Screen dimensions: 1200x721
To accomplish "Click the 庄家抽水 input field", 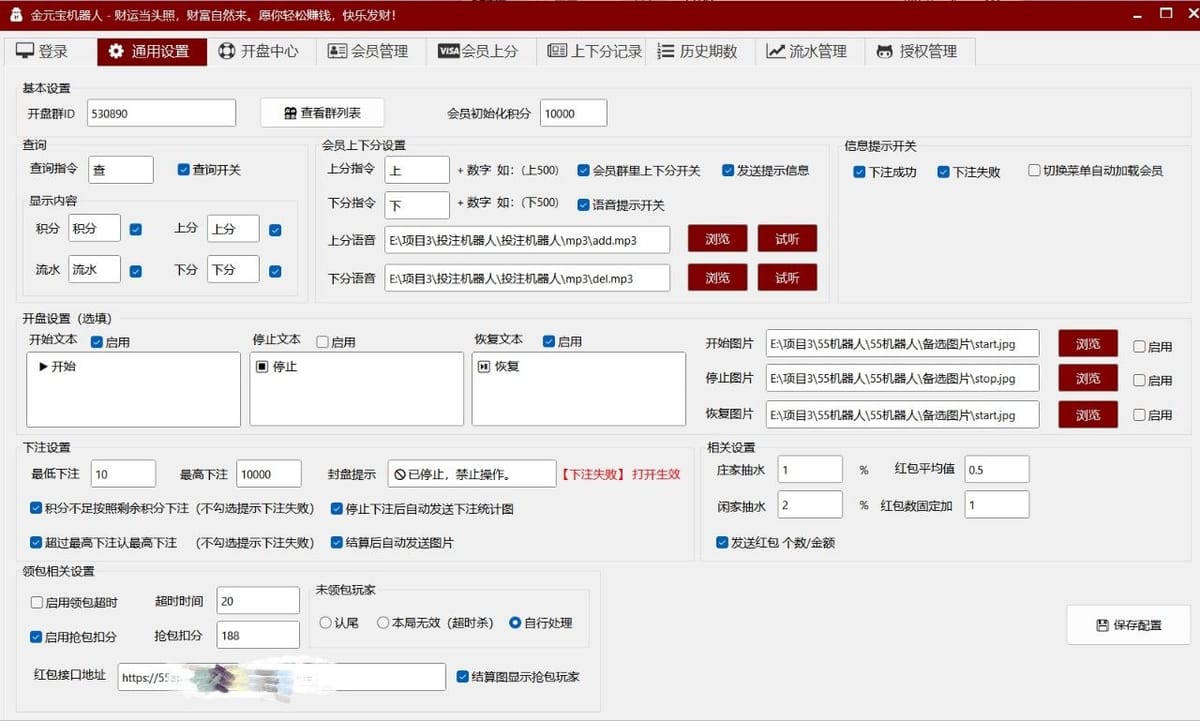I will [x=810, y=470].
